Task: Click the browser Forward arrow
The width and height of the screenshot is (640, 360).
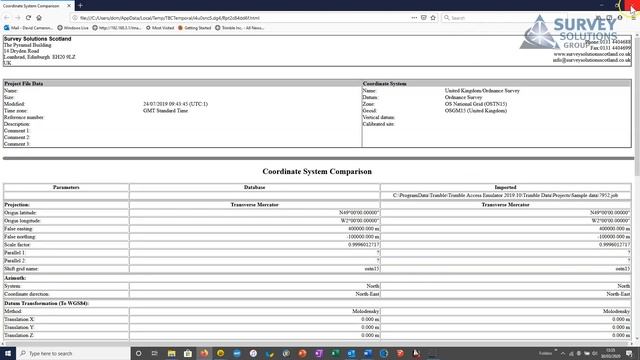Action: 18,18
